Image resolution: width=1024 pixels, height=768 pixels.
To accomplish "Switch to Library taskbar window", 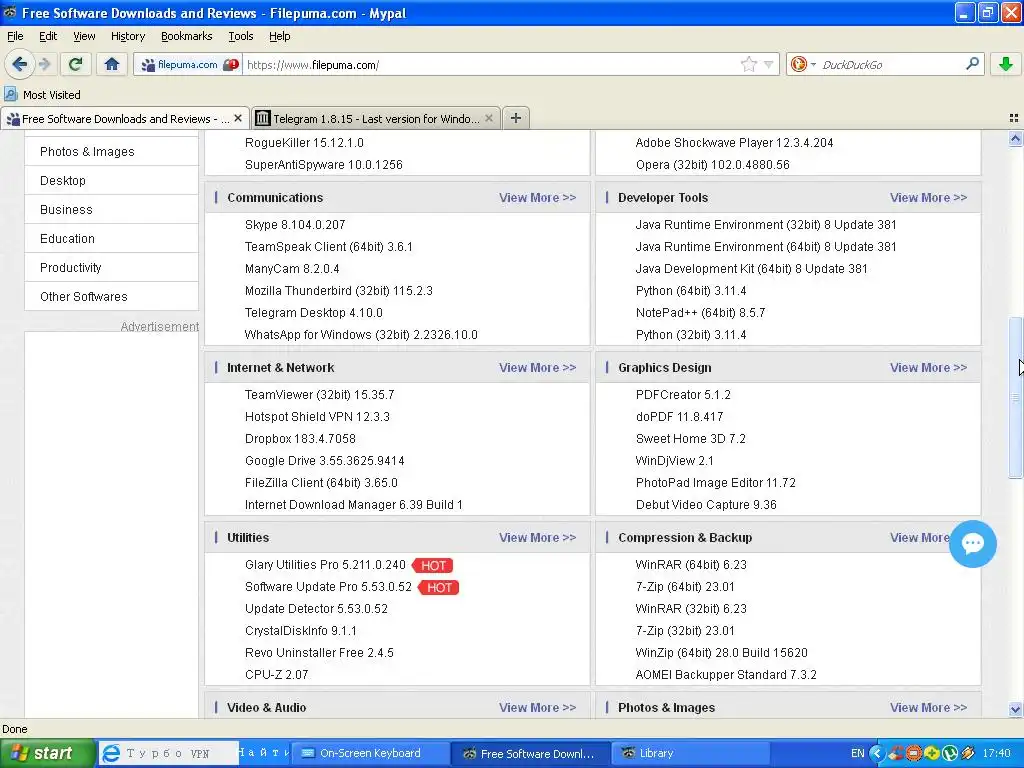I will tap(692, 753).
